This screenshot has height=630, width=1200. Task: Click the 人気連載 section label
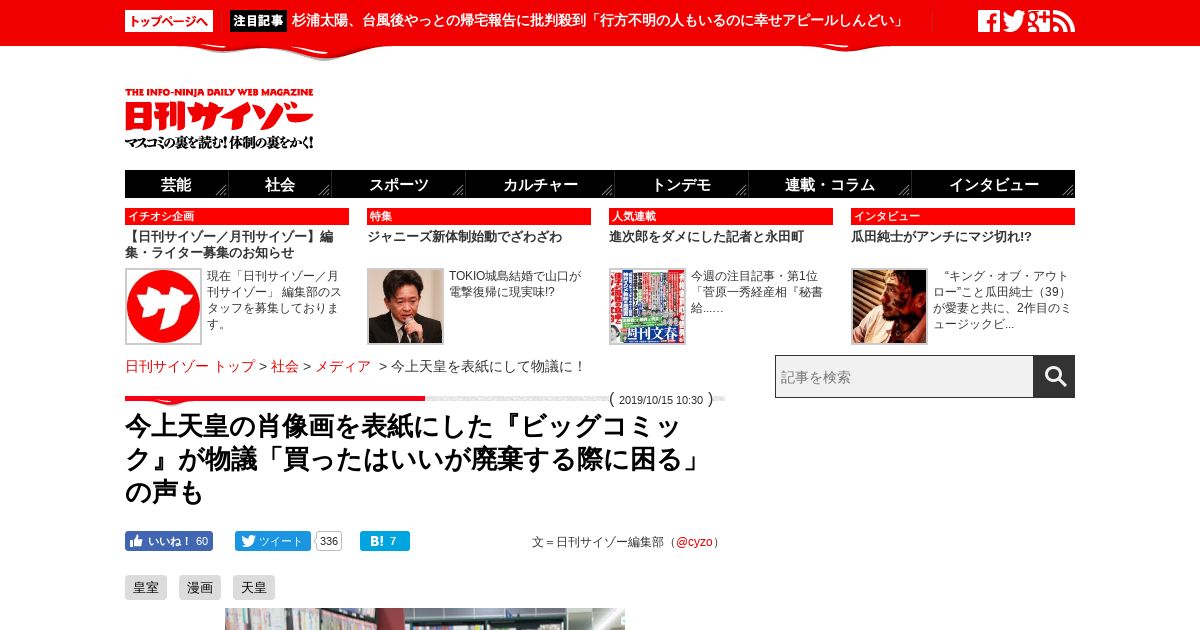[x=721, y=216]
